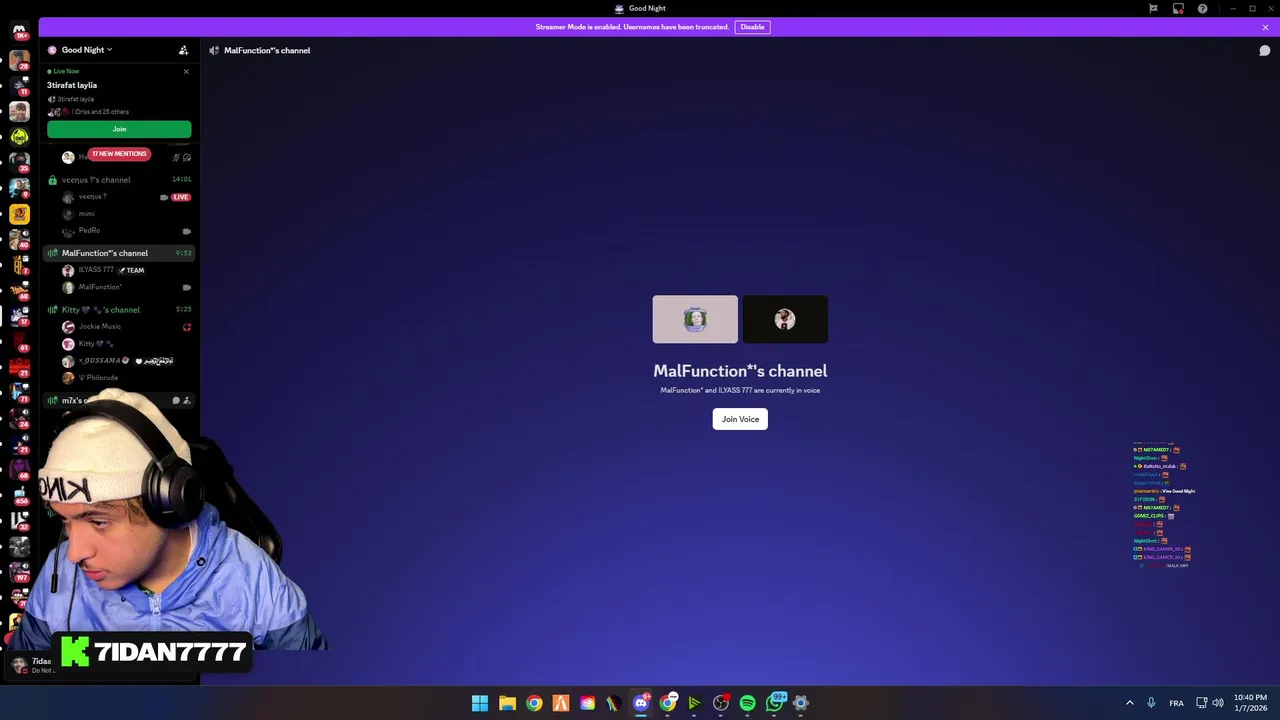Show hidden system tray icons

(x=1130, y=703)
